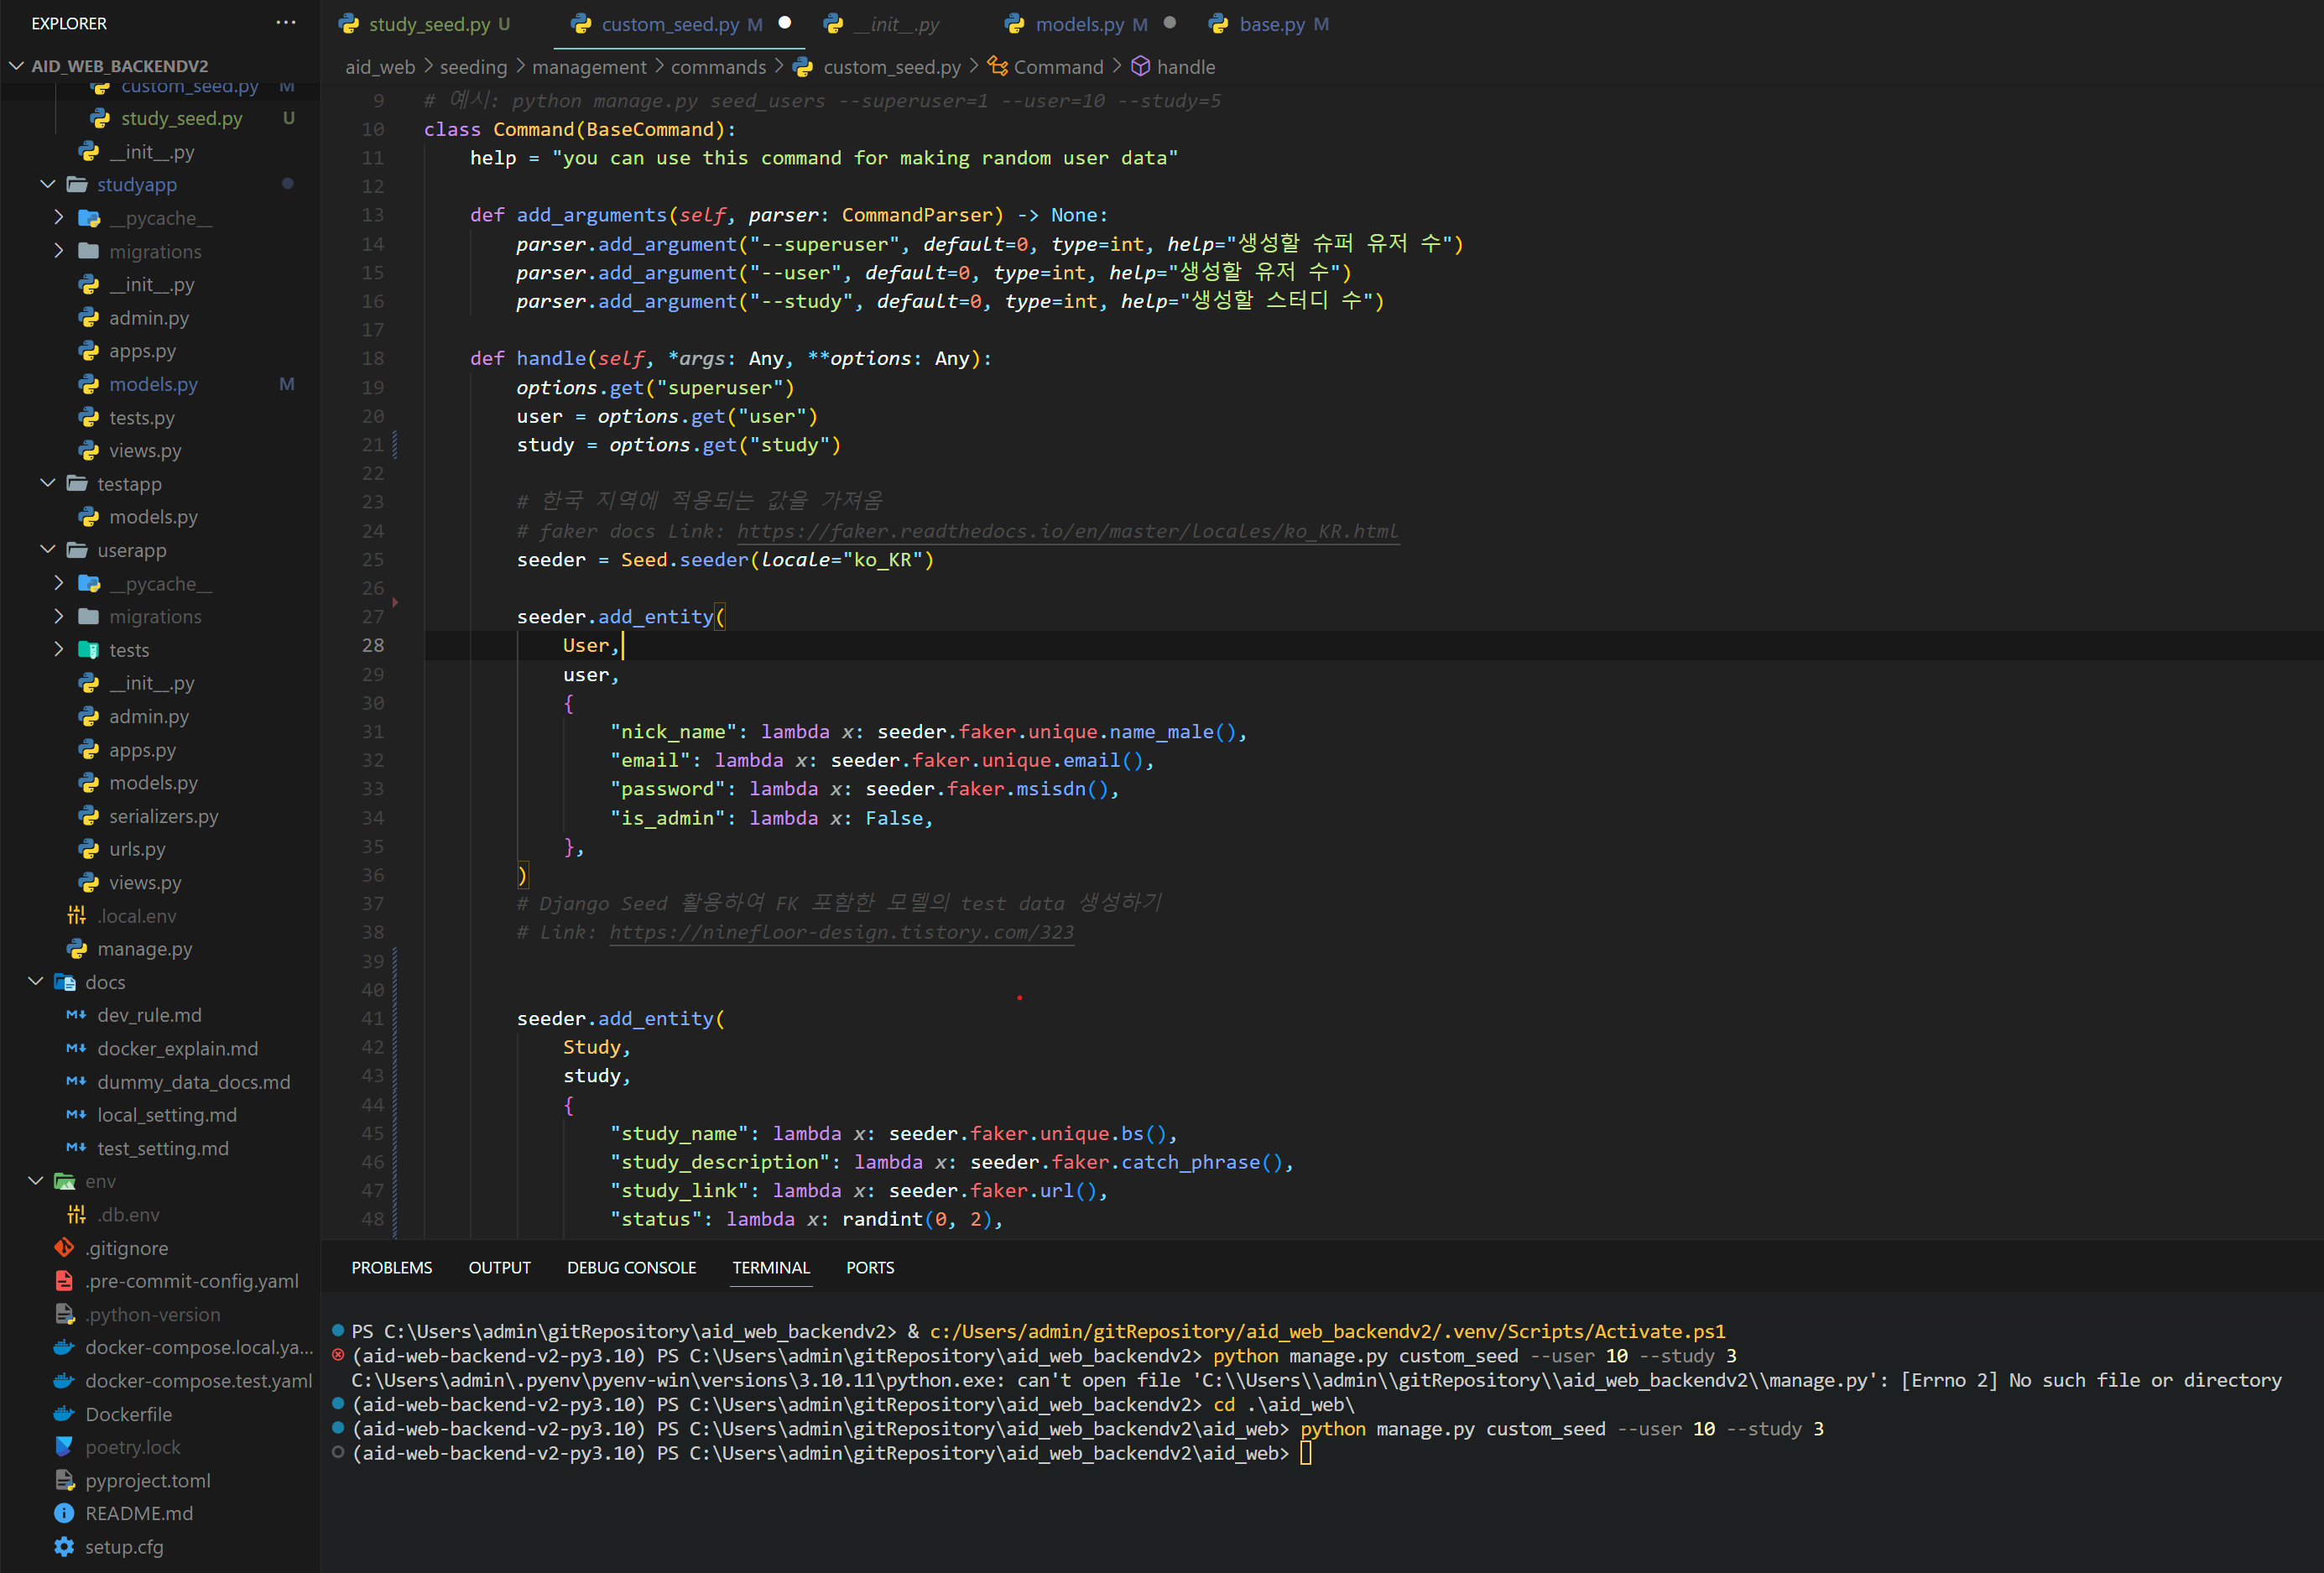Image resolution: width=2324 pixels, height=1573 pixels.
Task: Click Command class breadcrumb symbol
Action: click(x=1045, y=67)
